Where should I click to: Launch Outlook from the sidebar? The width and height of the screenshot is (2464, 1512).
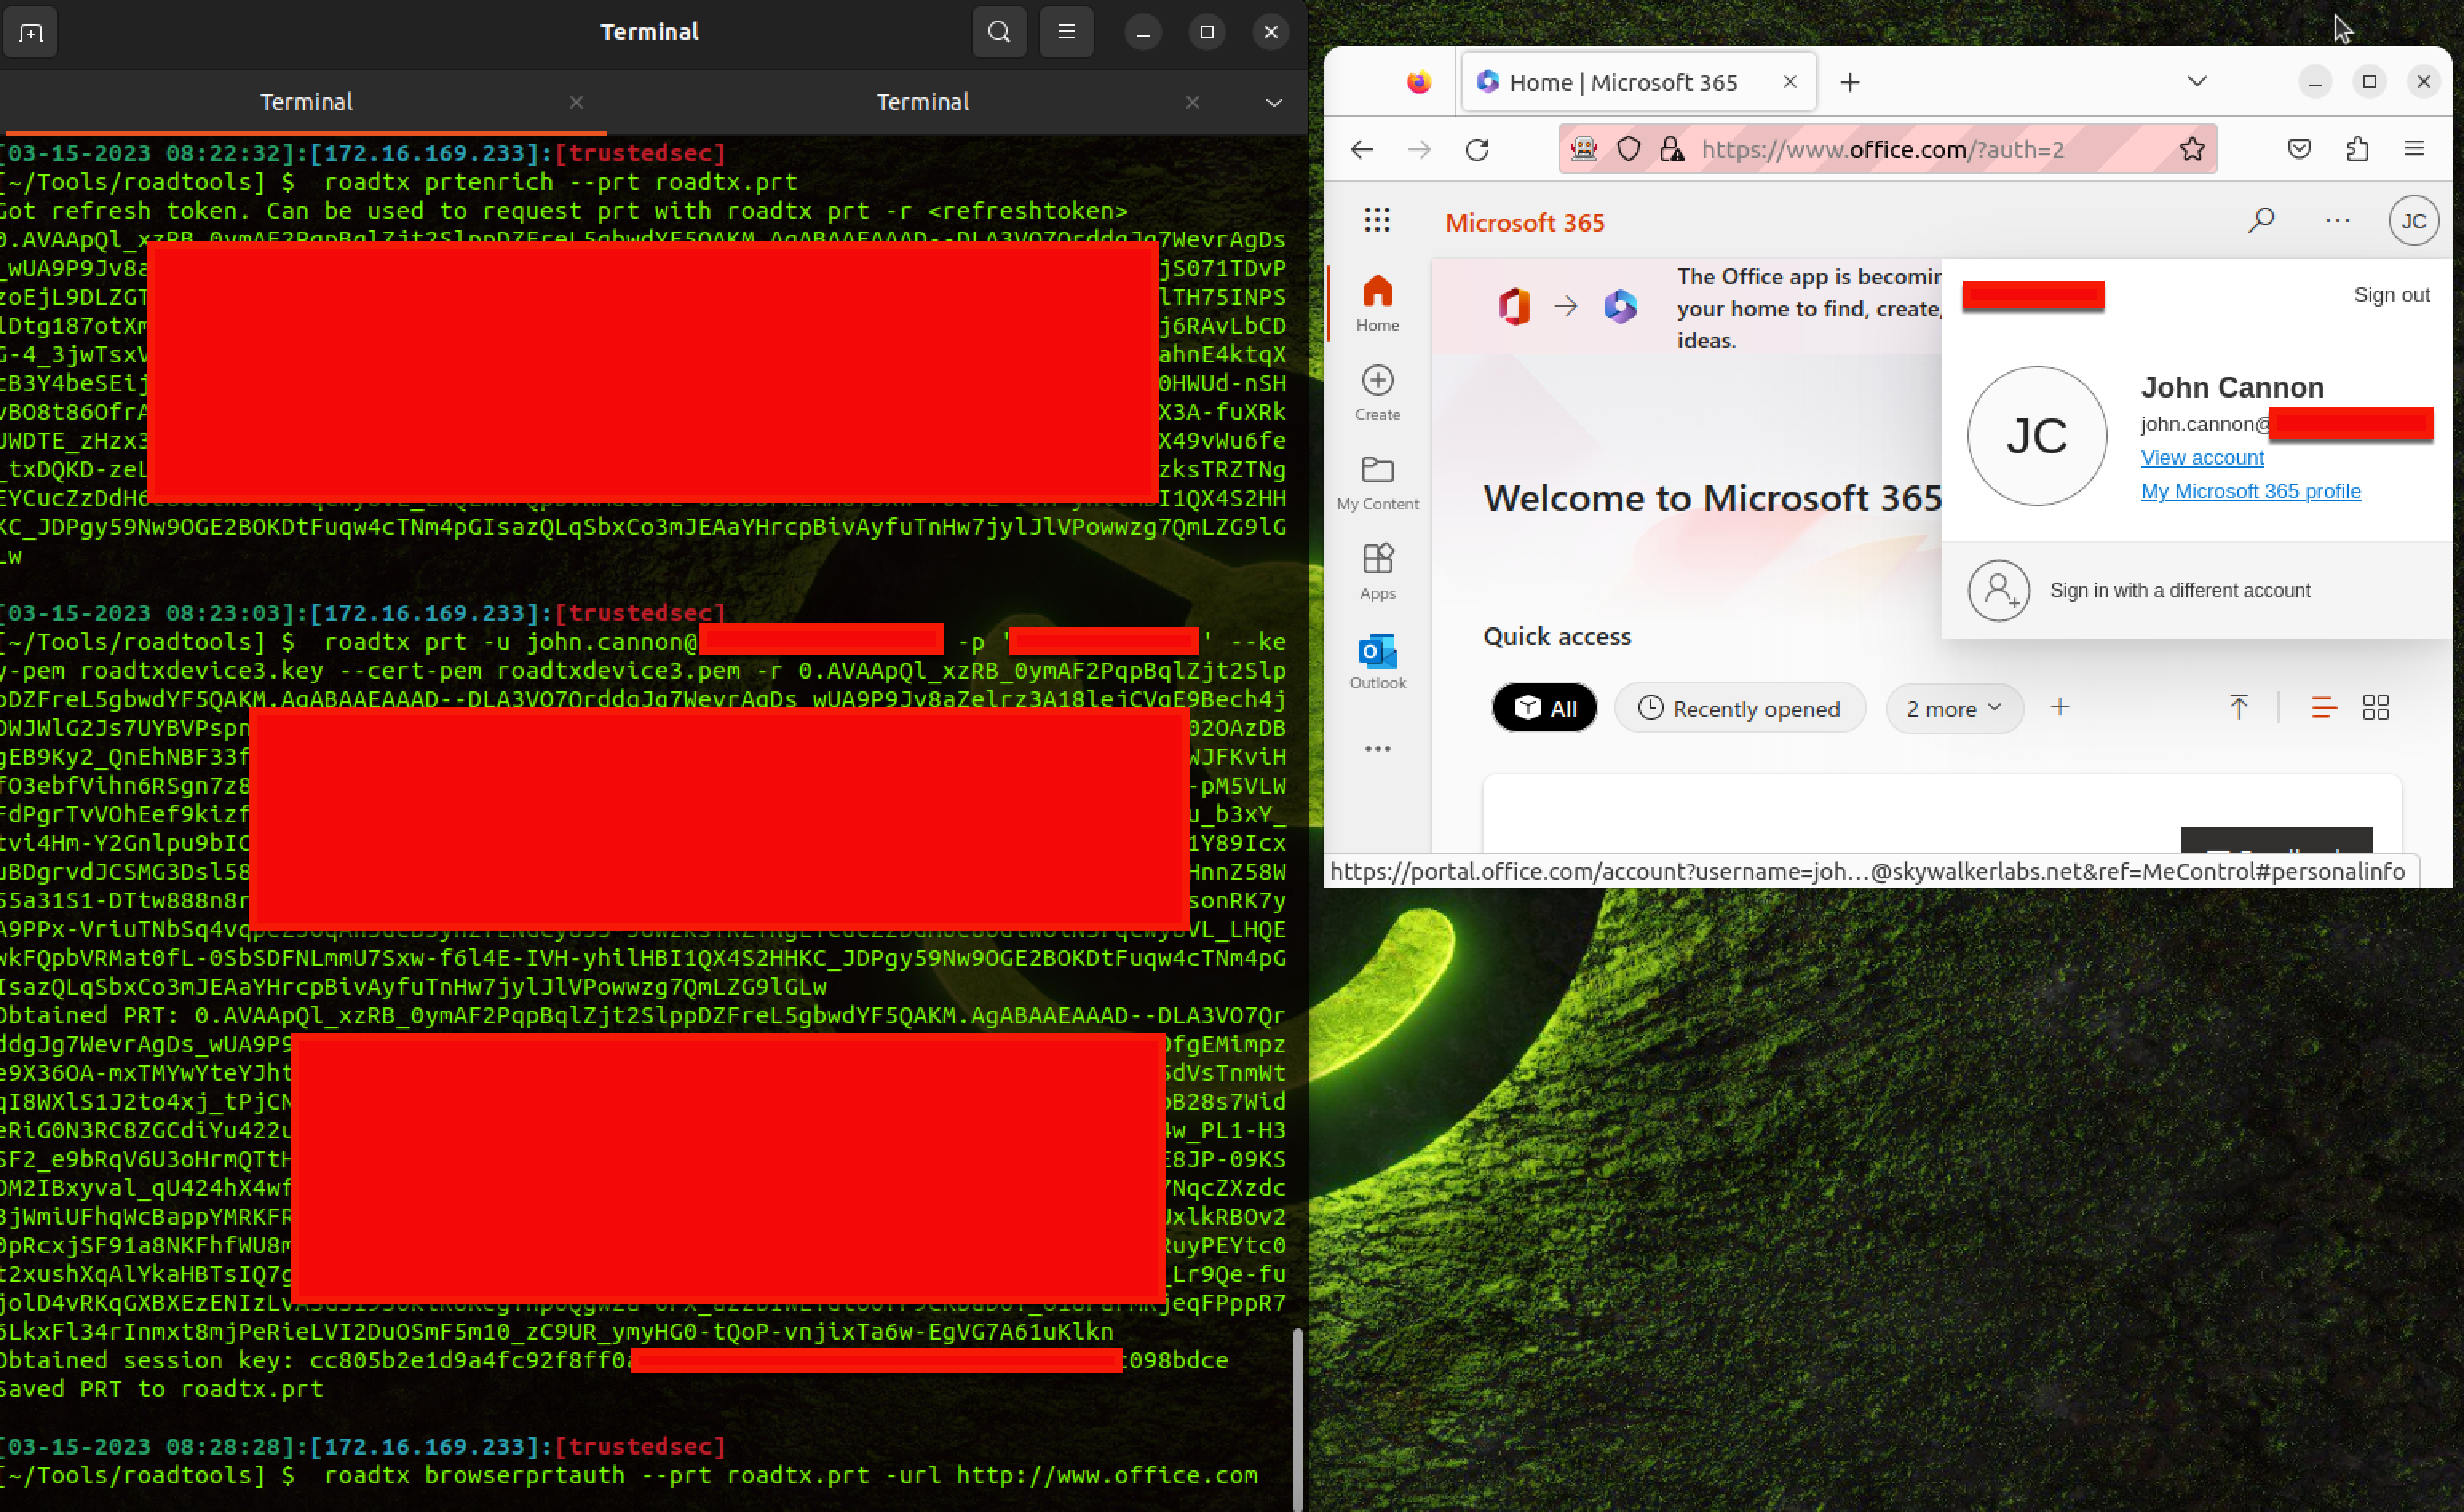[x=1377, y=661]
